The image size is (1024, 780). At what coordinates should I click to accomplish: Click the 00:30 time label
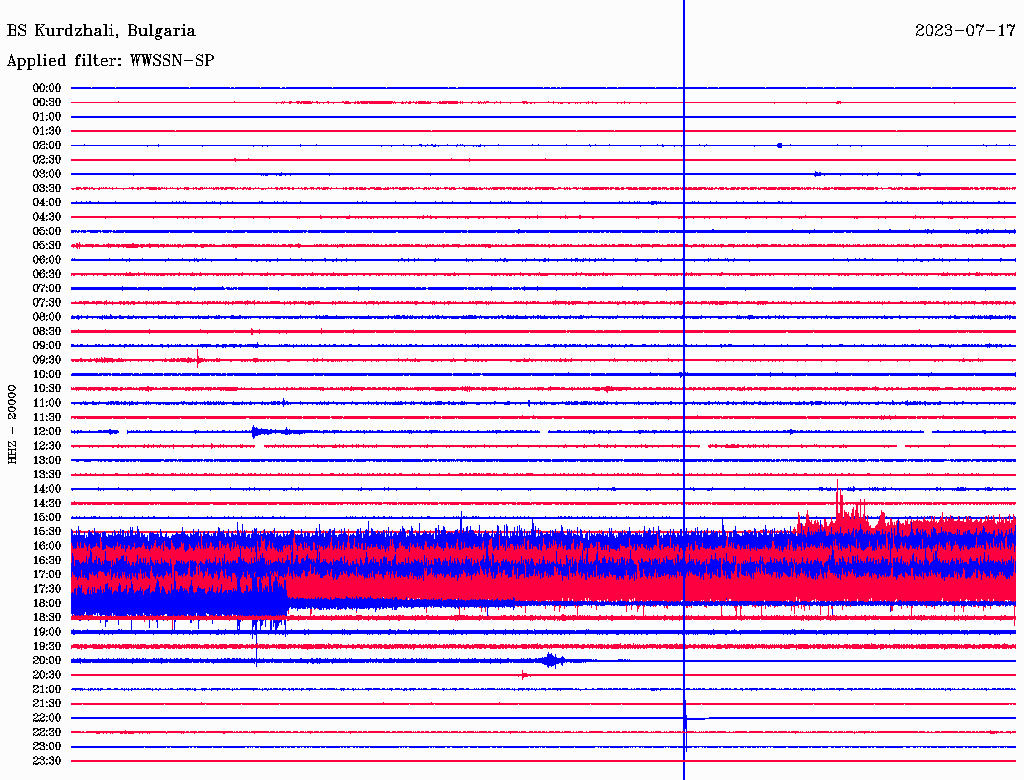click(x=47, y=102)
